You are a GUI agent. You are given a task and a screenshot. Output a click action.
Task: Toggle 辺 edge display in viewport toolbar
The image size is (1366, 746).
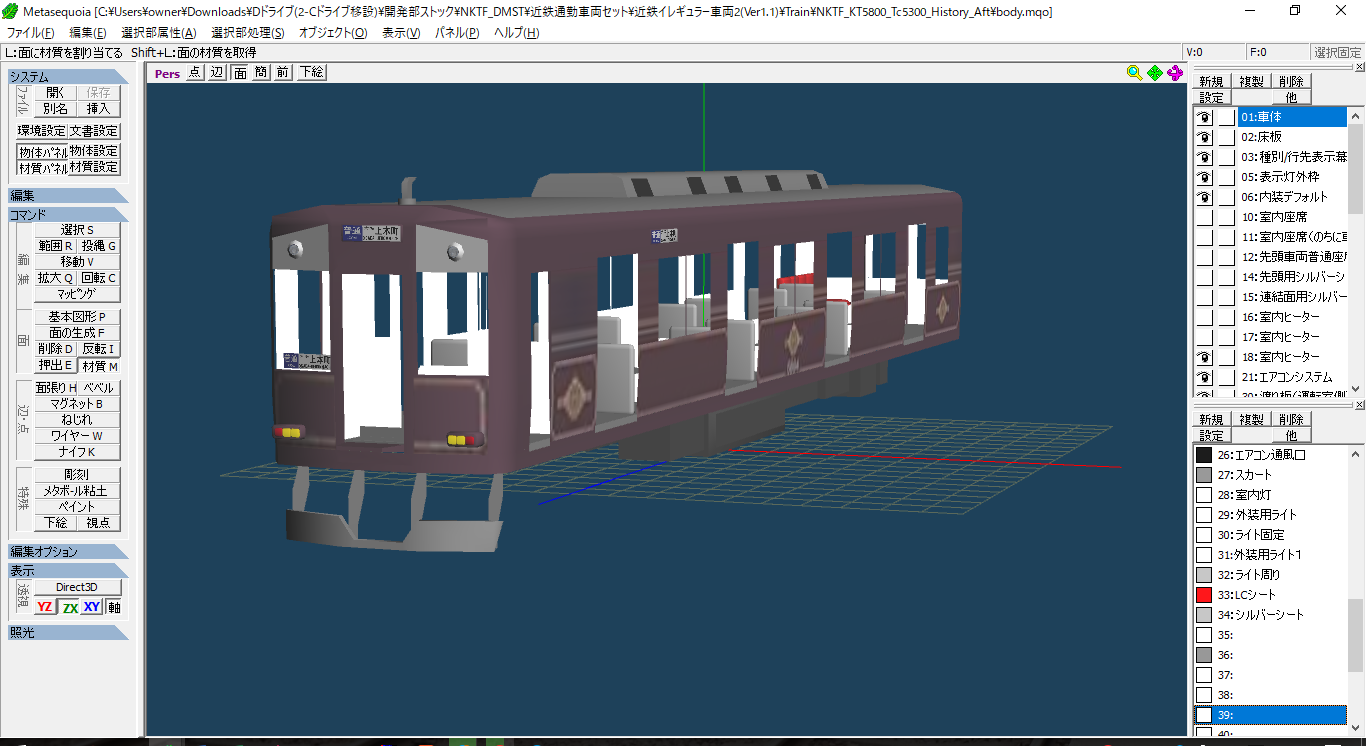(217, 72)
